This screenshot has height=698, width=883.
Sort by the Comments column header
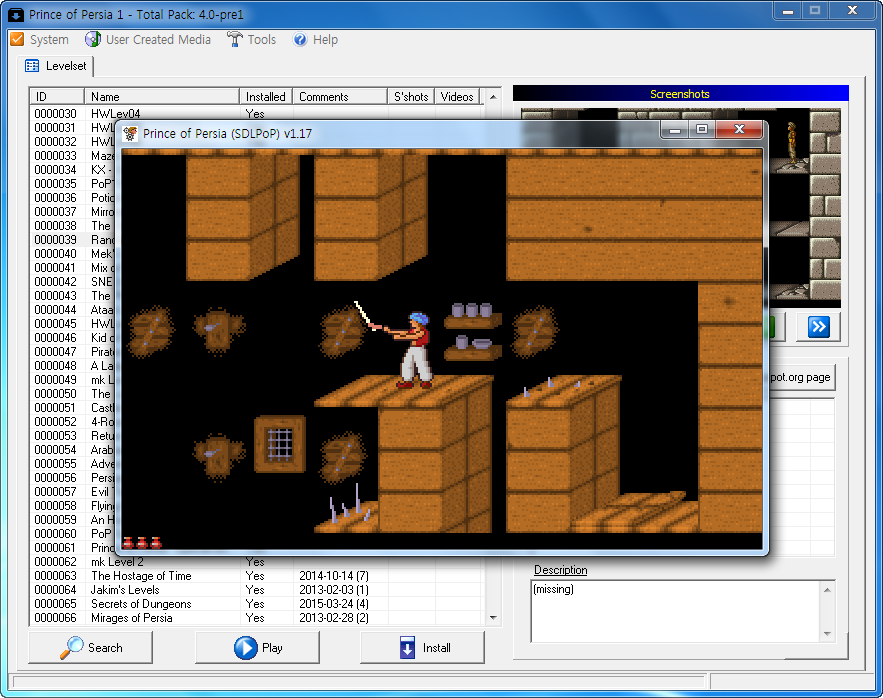click(340, 96)
